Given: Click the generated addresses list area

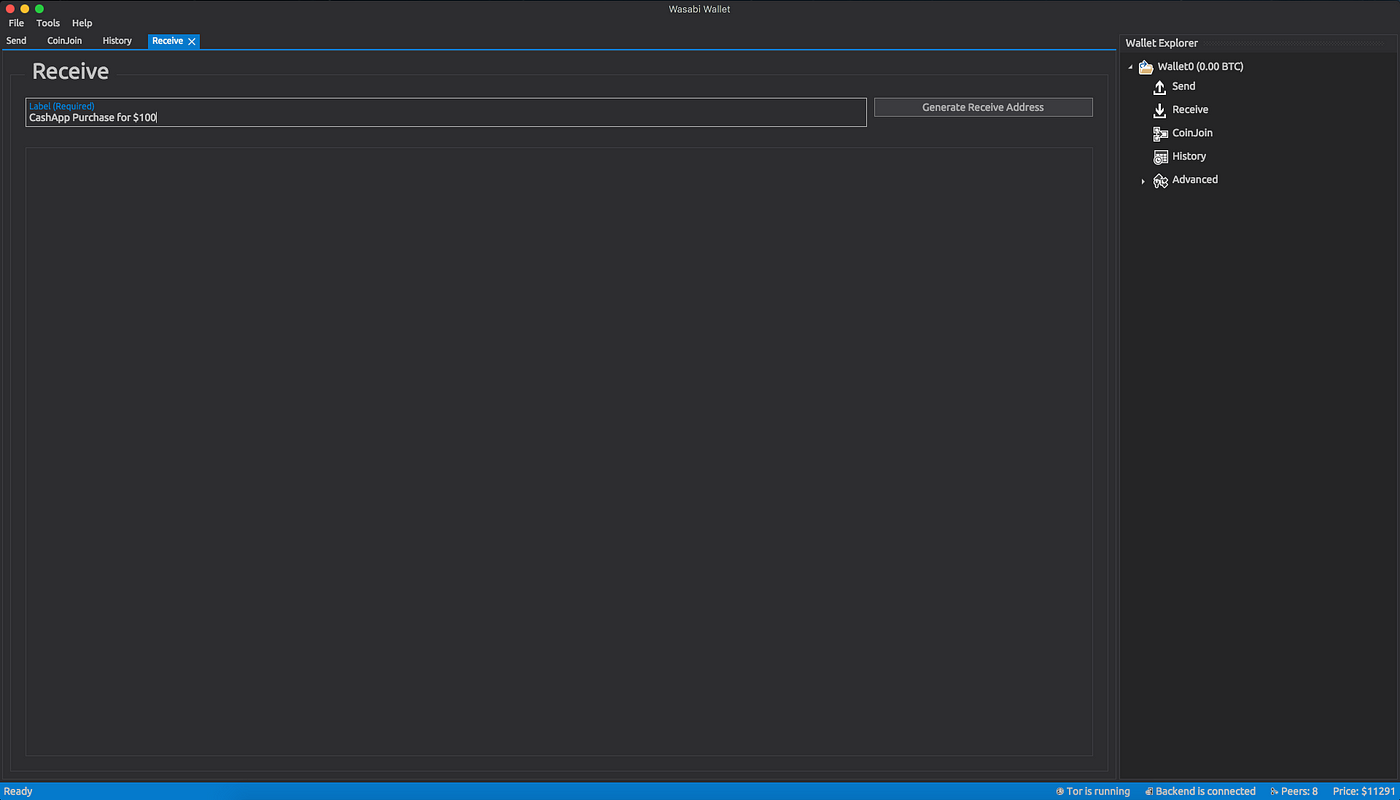Looking at the screenshot, I should click(x=559, y=451).
